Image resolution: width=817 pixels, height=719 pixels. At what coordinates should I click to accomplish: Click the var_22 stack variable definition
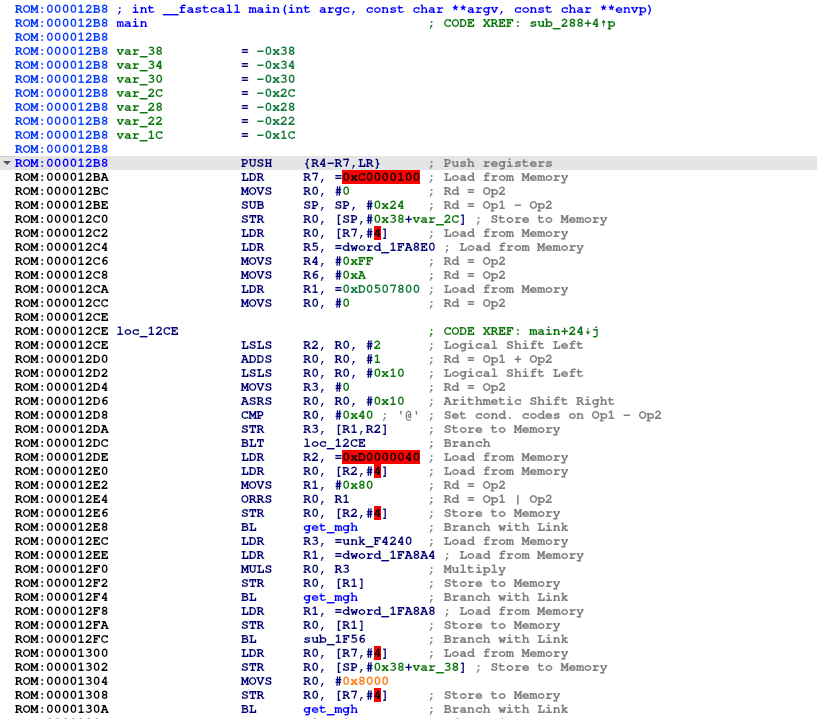click(139, 121)
